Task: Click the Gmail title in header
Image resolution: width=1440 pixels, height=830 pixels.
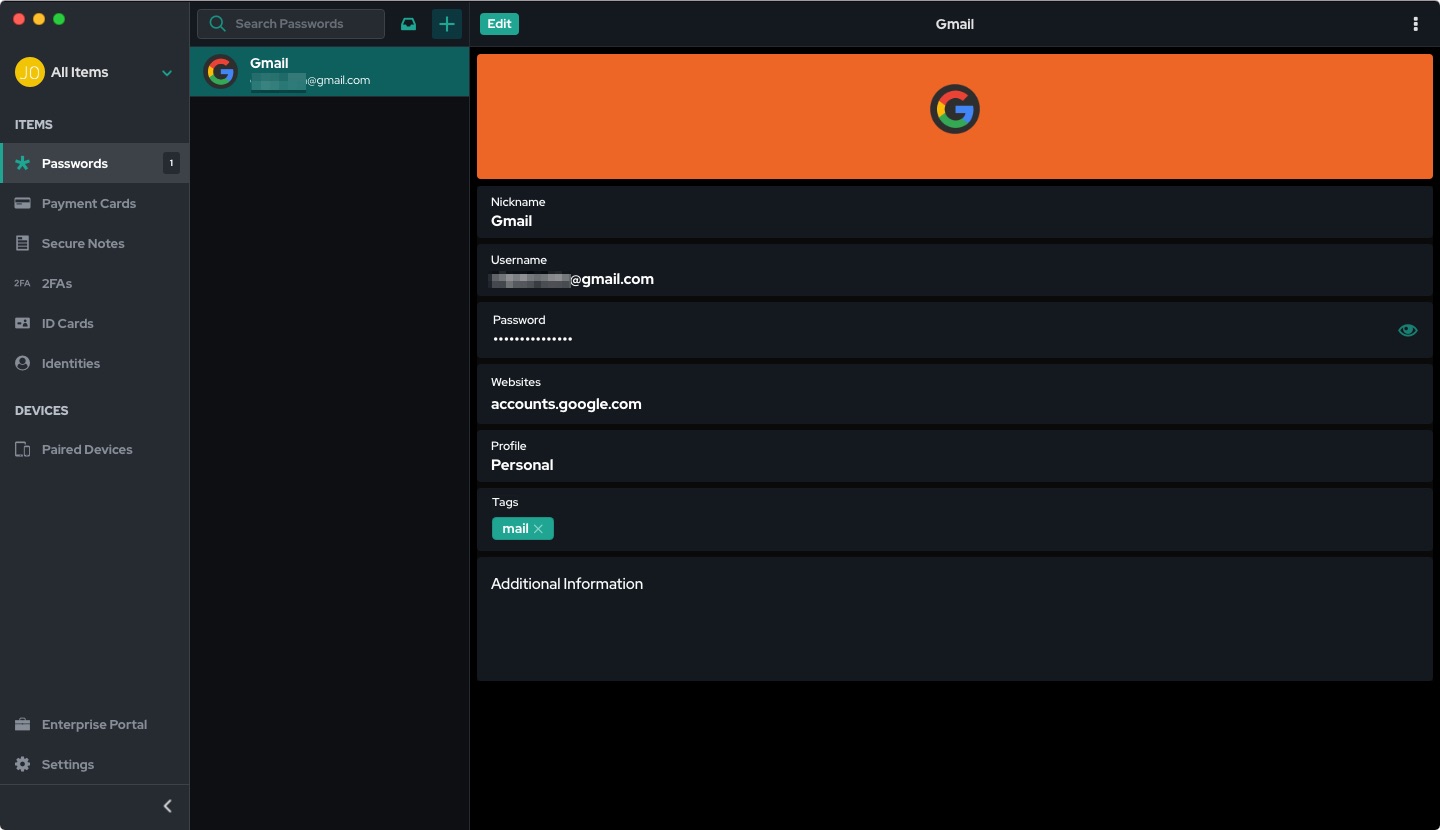Action: (955, 24)
